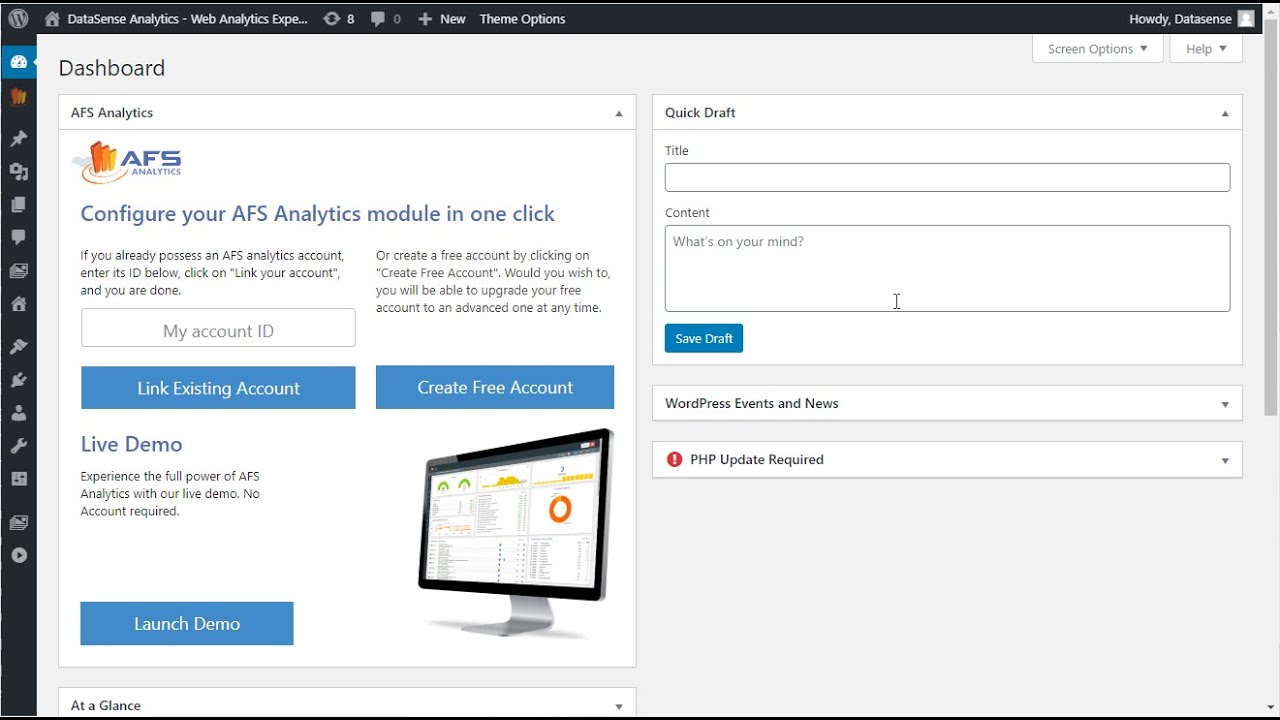Open Comments speech bubble in sidebar
Image resolution: width=1280 pixels, height=720 pixels.
18,237
